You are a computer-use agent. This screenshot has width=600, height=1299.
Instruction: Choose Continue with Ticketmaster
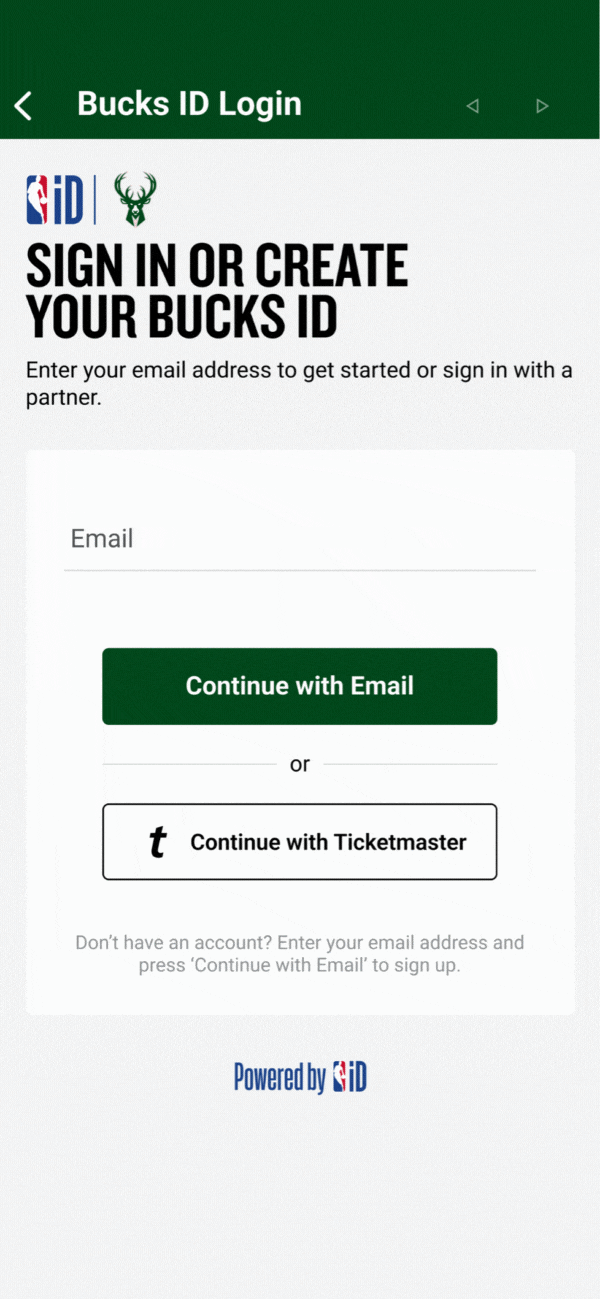(x=299, y=842)
